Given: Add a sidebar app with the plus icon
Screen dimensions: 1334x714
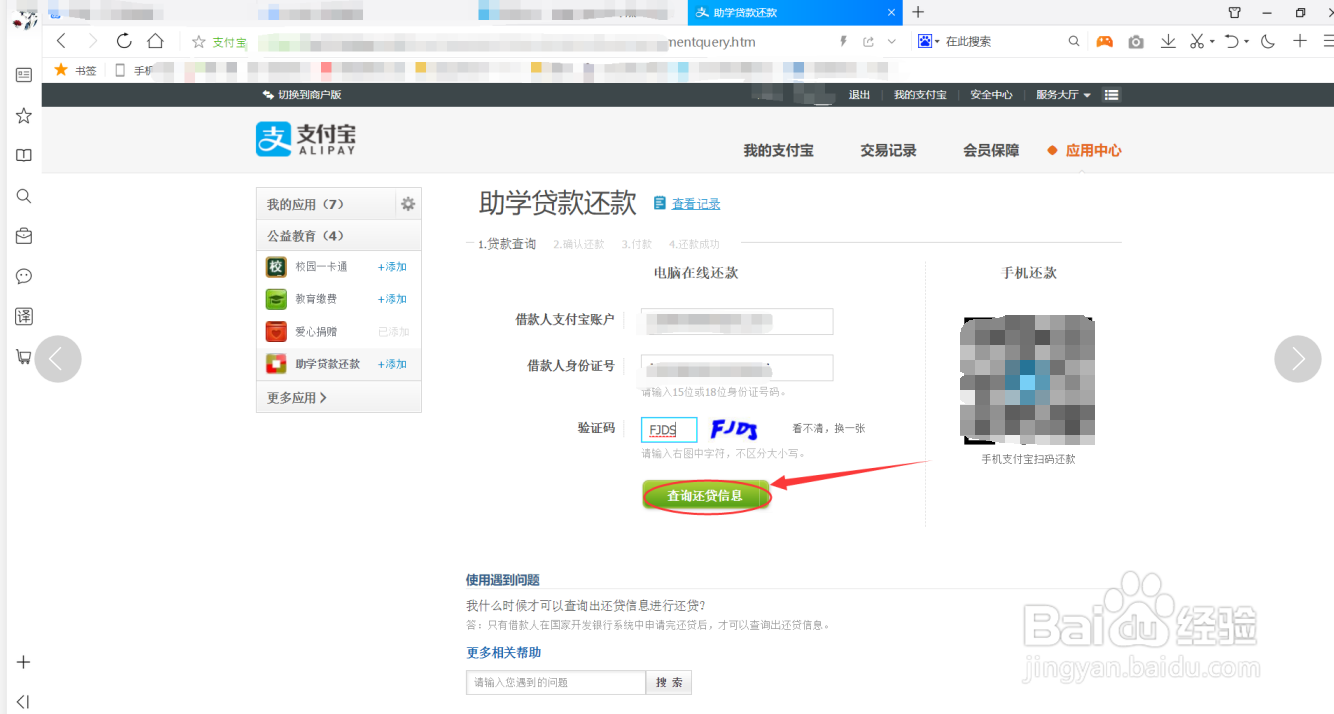Looking at the screenshot, I should [24, 662].
